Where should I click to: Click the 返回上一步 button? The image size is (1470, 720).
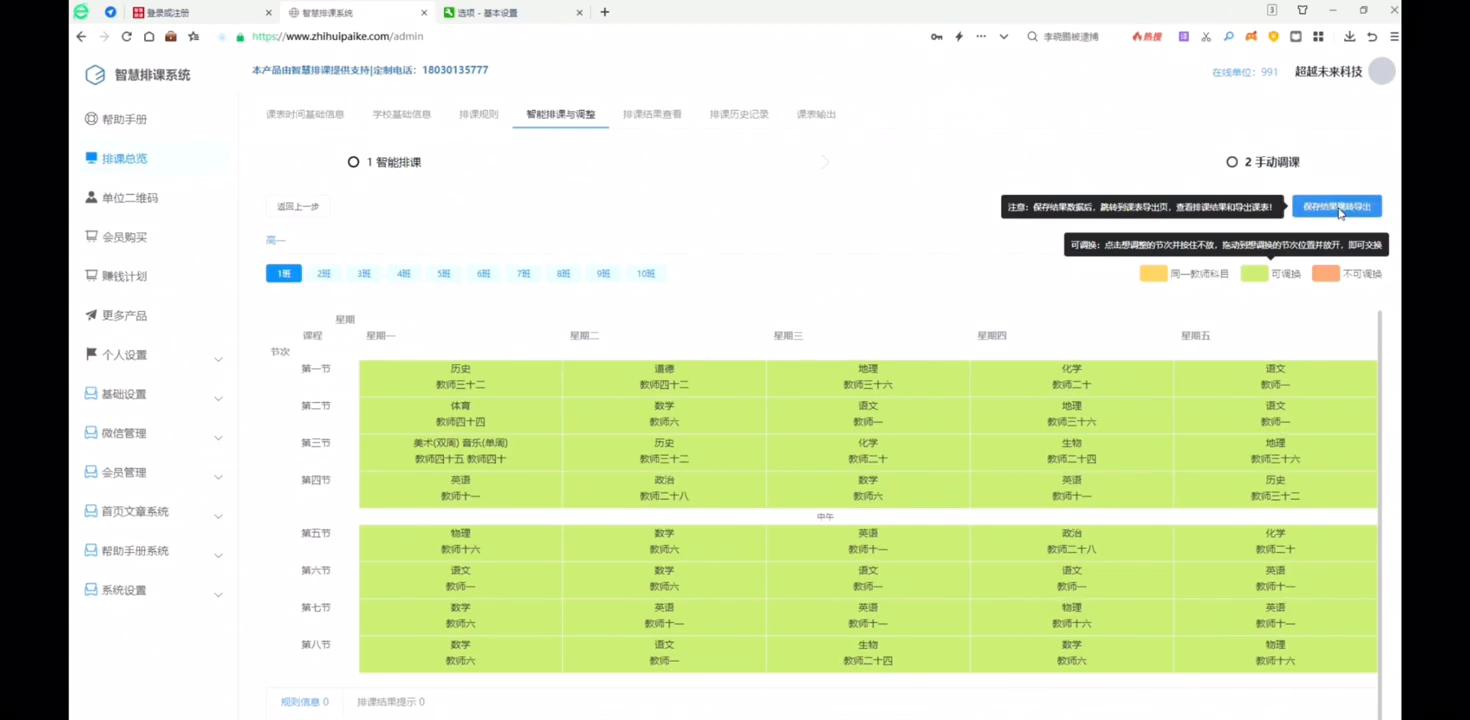click(297, 206)
